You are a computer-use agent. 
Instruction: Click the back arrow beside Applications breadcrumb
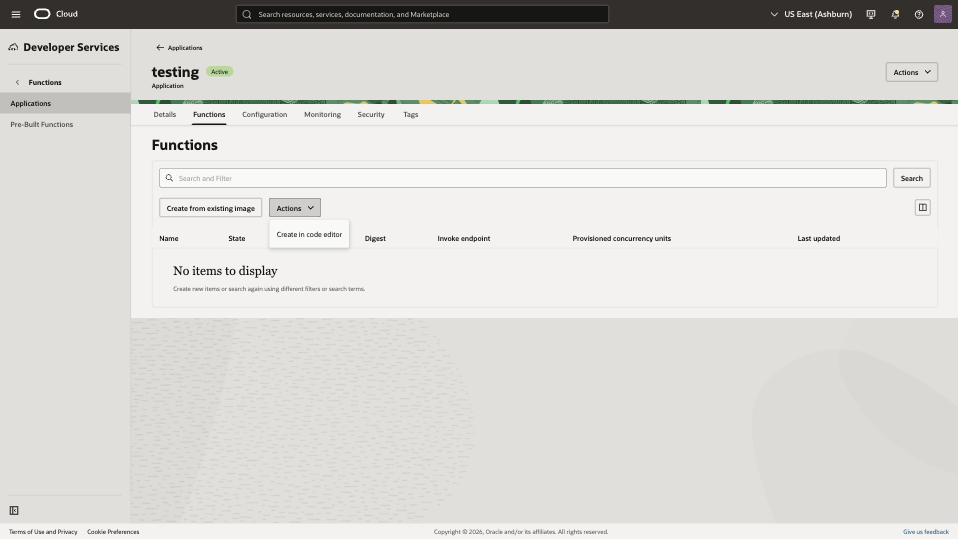(160, 47)
